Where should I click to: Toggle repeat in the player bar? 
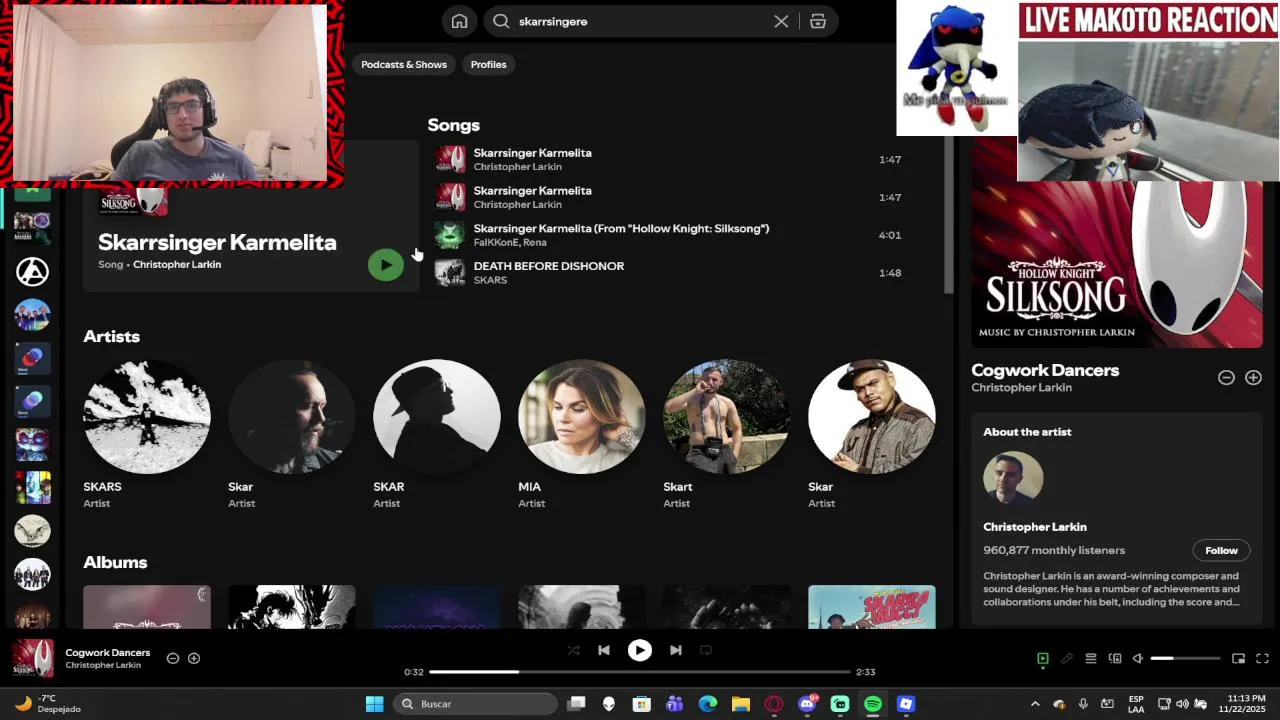[706, 650]
